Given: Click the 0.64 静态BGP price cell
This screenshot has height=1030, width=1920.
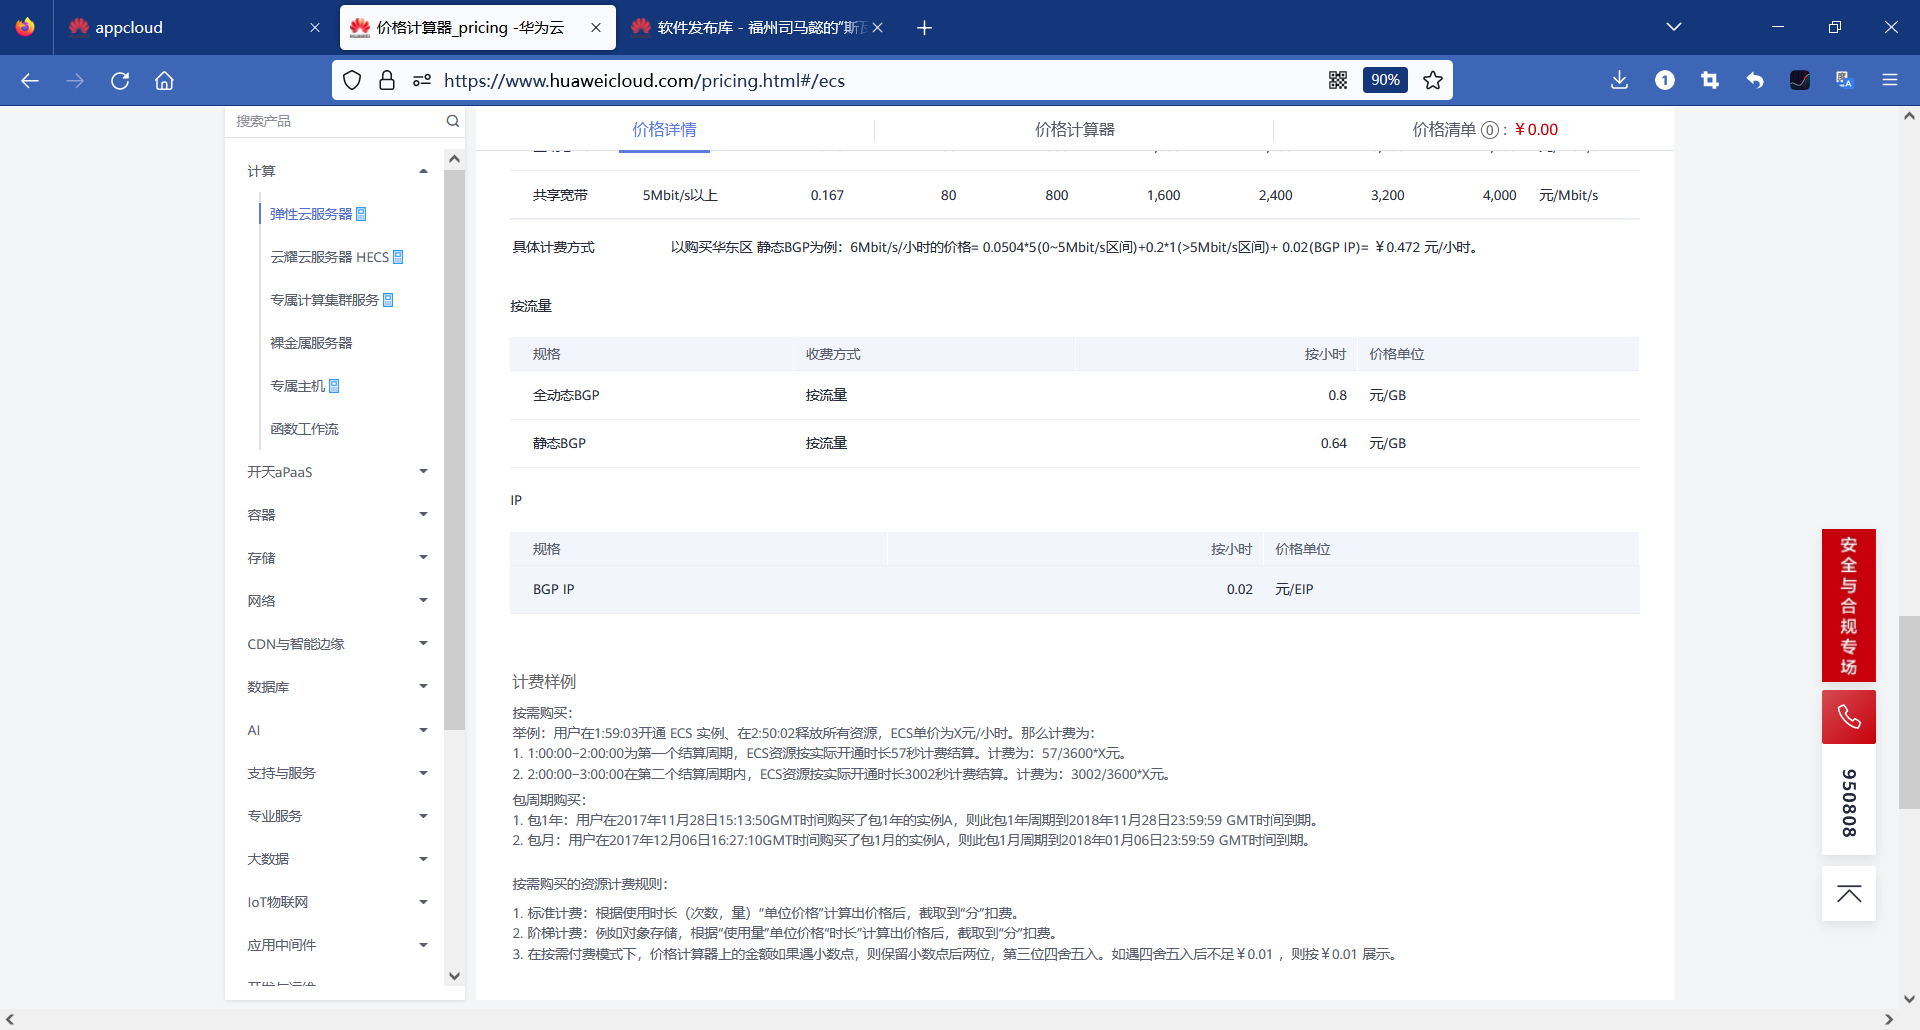Looking at the screenshot, I should coord(1333,443).
